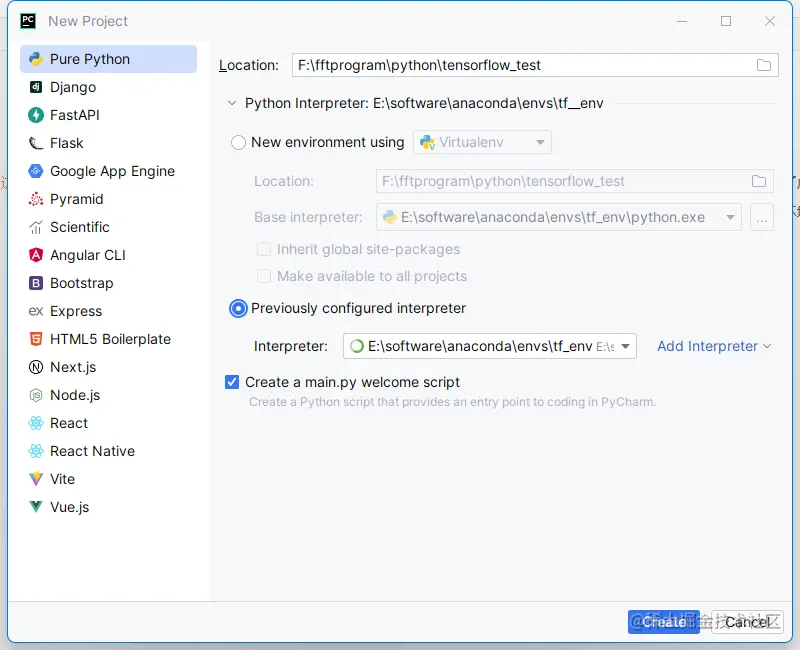This screenshot has width=800, height=650.
Task: Click the Scientific label in project list
Action: point(80,228)
